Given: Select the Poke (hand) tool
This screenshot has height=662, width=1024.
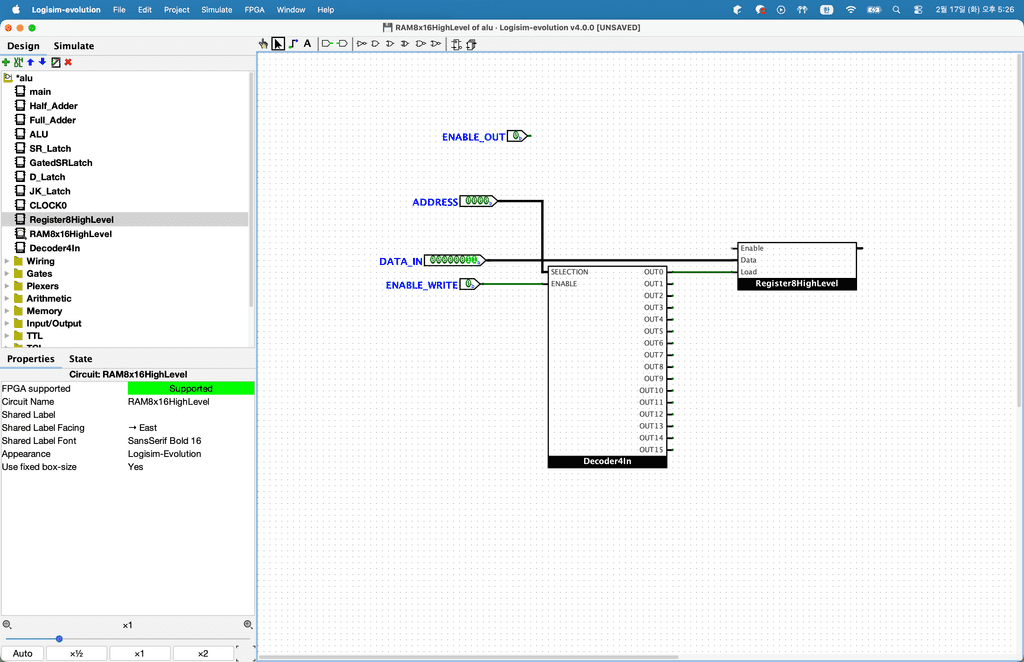Looking at the screenshot, I should [263, 44].
